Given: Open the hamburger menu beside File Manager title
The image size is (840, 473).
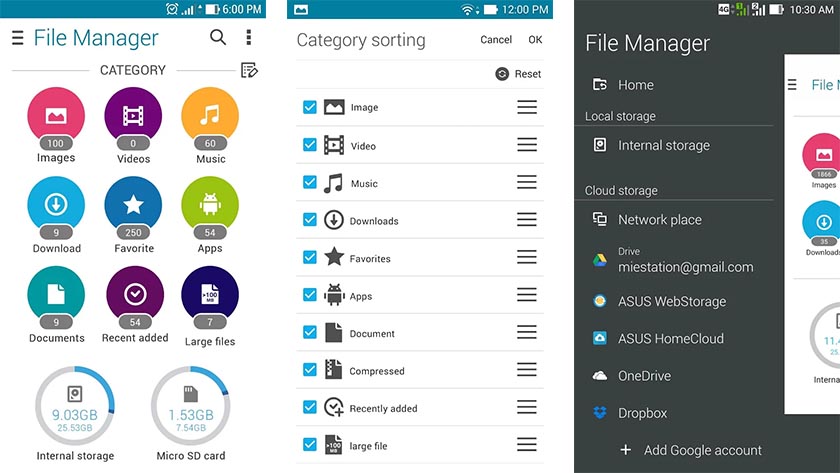Looking at the screenshot, I should [17, 38].
